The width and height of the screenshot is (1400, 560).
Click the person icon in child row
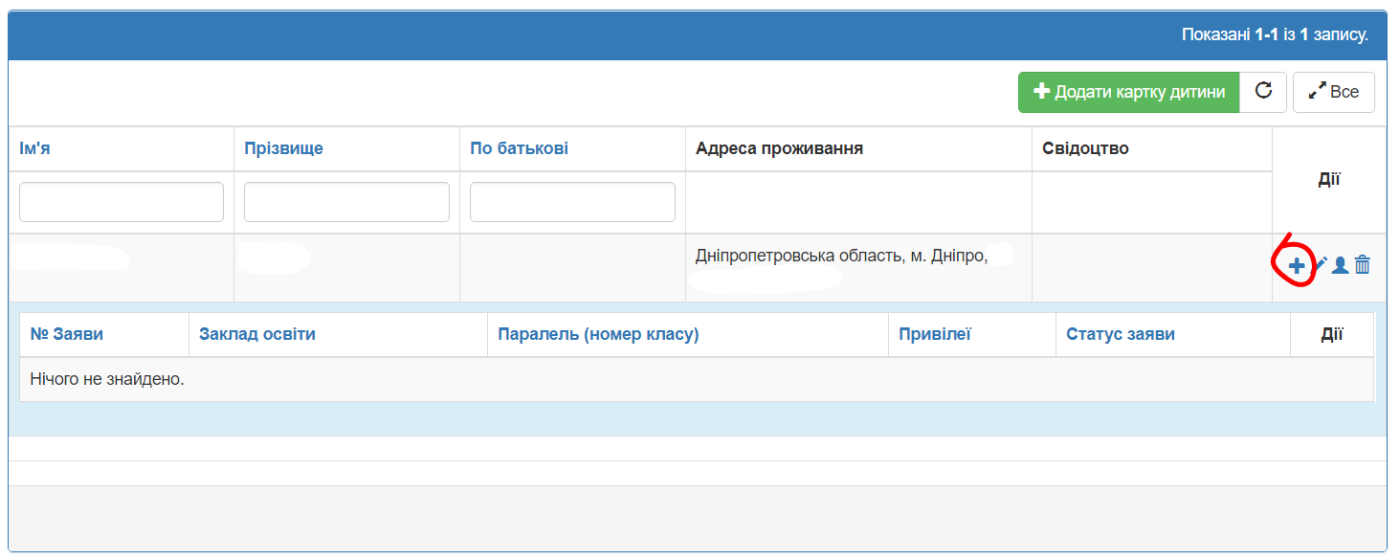point(1340,265)
